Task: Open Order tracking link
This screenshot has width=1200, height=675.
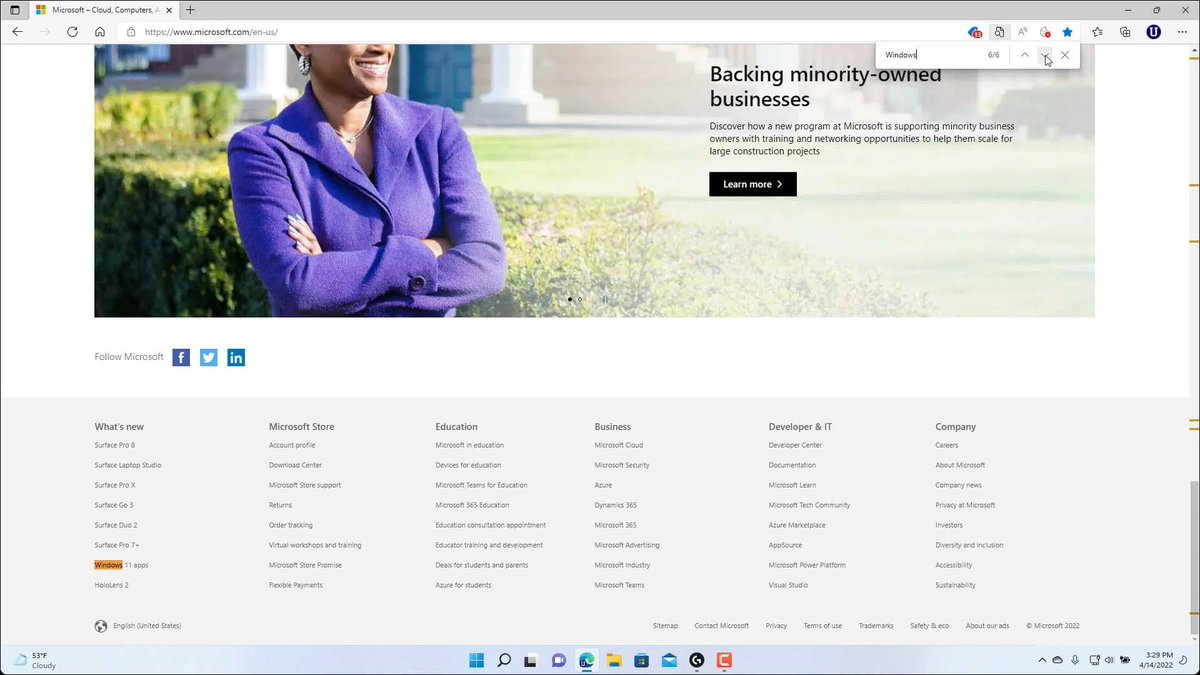Action: pyautogui.click(x=291, y=525)
